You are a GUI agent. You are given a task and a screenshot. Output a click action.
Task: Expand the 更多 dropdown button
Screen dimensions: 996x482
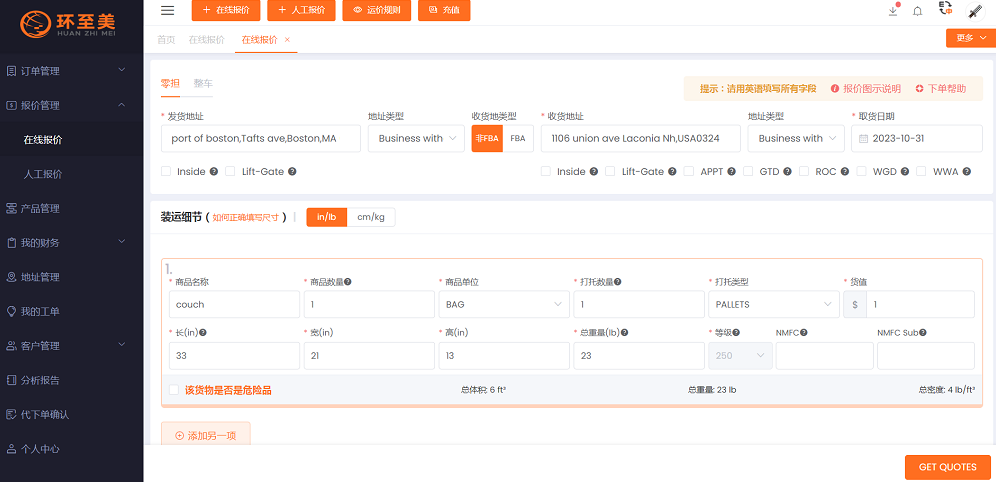[970, 38]
